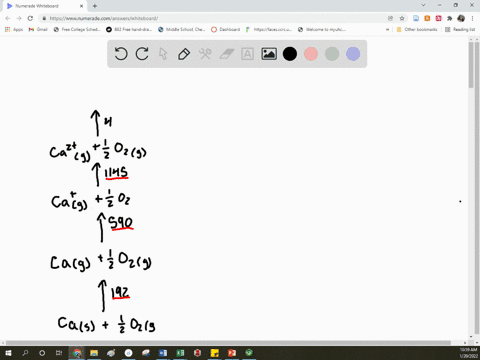
Task: Click the horizontal page scrollbar
Action: pos(228,343)
